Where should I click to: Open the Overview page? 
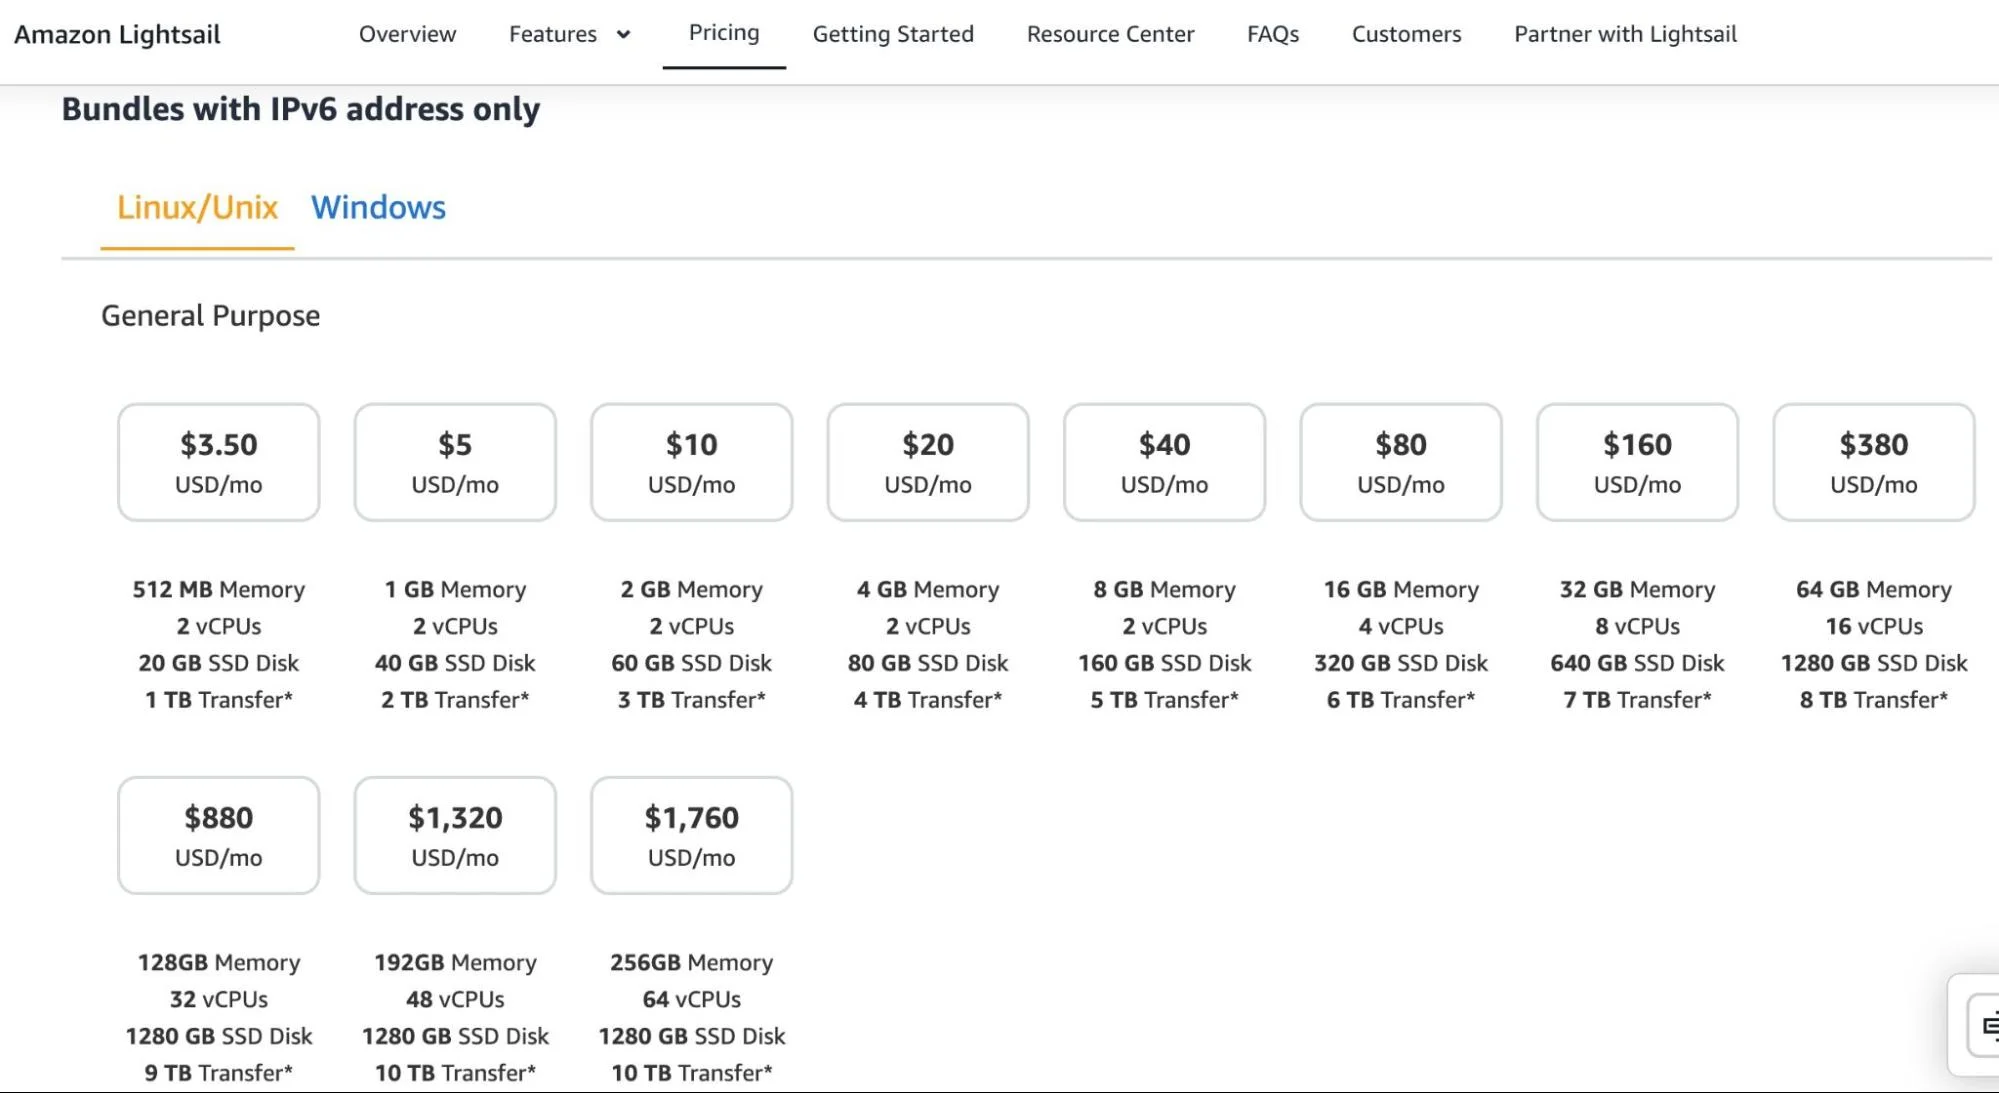point(406,33)
